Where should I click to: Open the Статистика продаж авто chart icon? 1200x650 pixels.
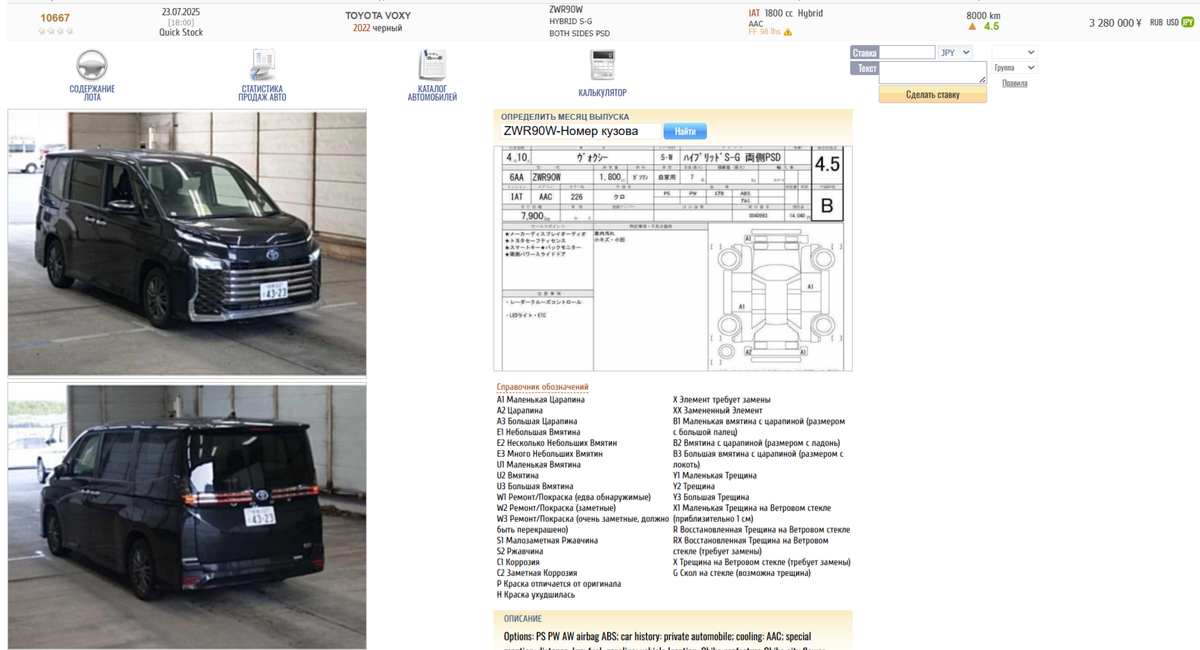point(263,66)
